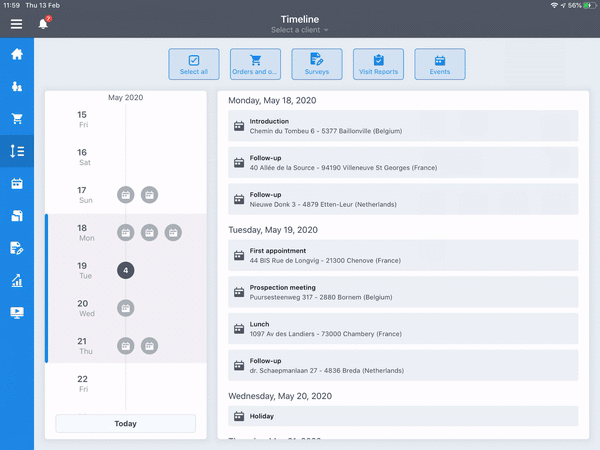This screenshot has width=600, height=450.
Task: Select Wednesday 20 in the date list
Action: (83, 308)
